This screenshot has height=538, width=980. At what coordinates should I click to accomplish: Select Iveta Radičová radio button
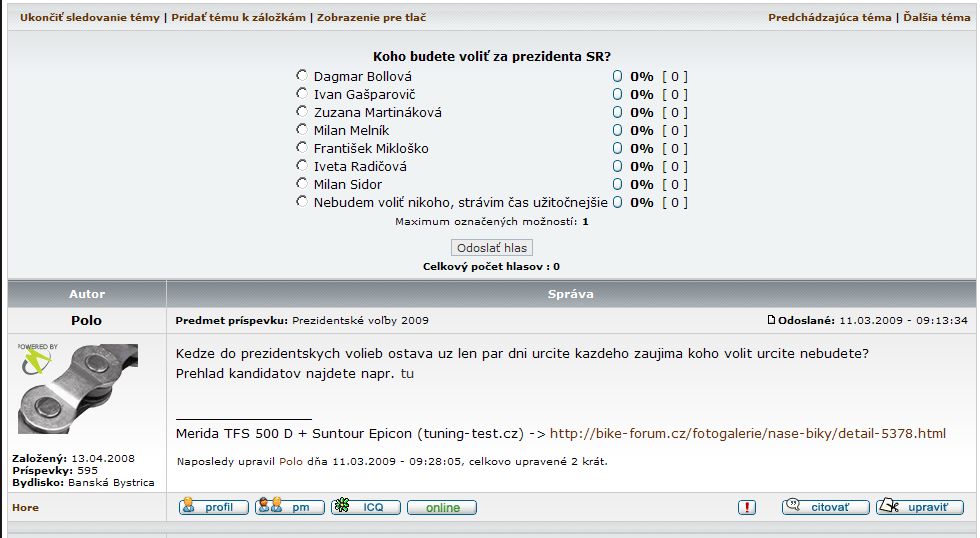302,166
